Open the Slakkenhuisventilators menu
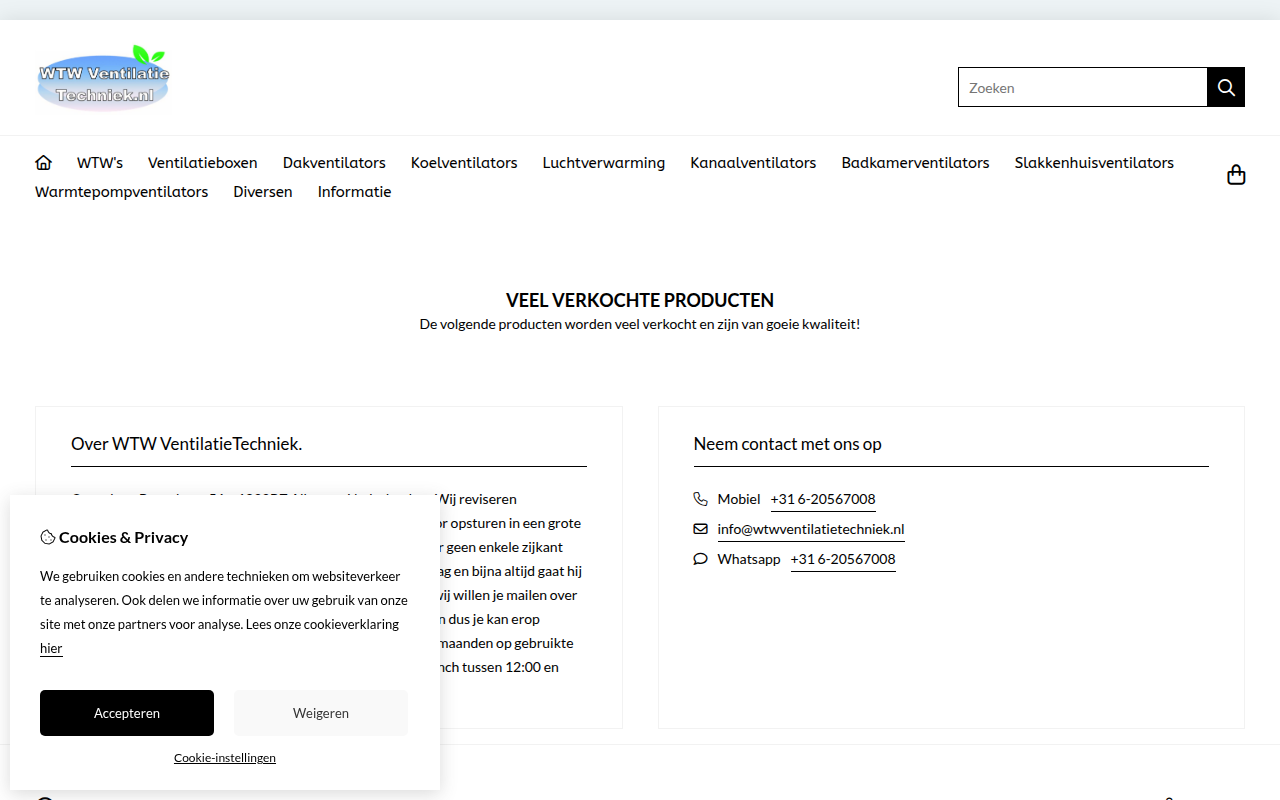Viewport: 1280px width, 800px height. point(1094,162)
